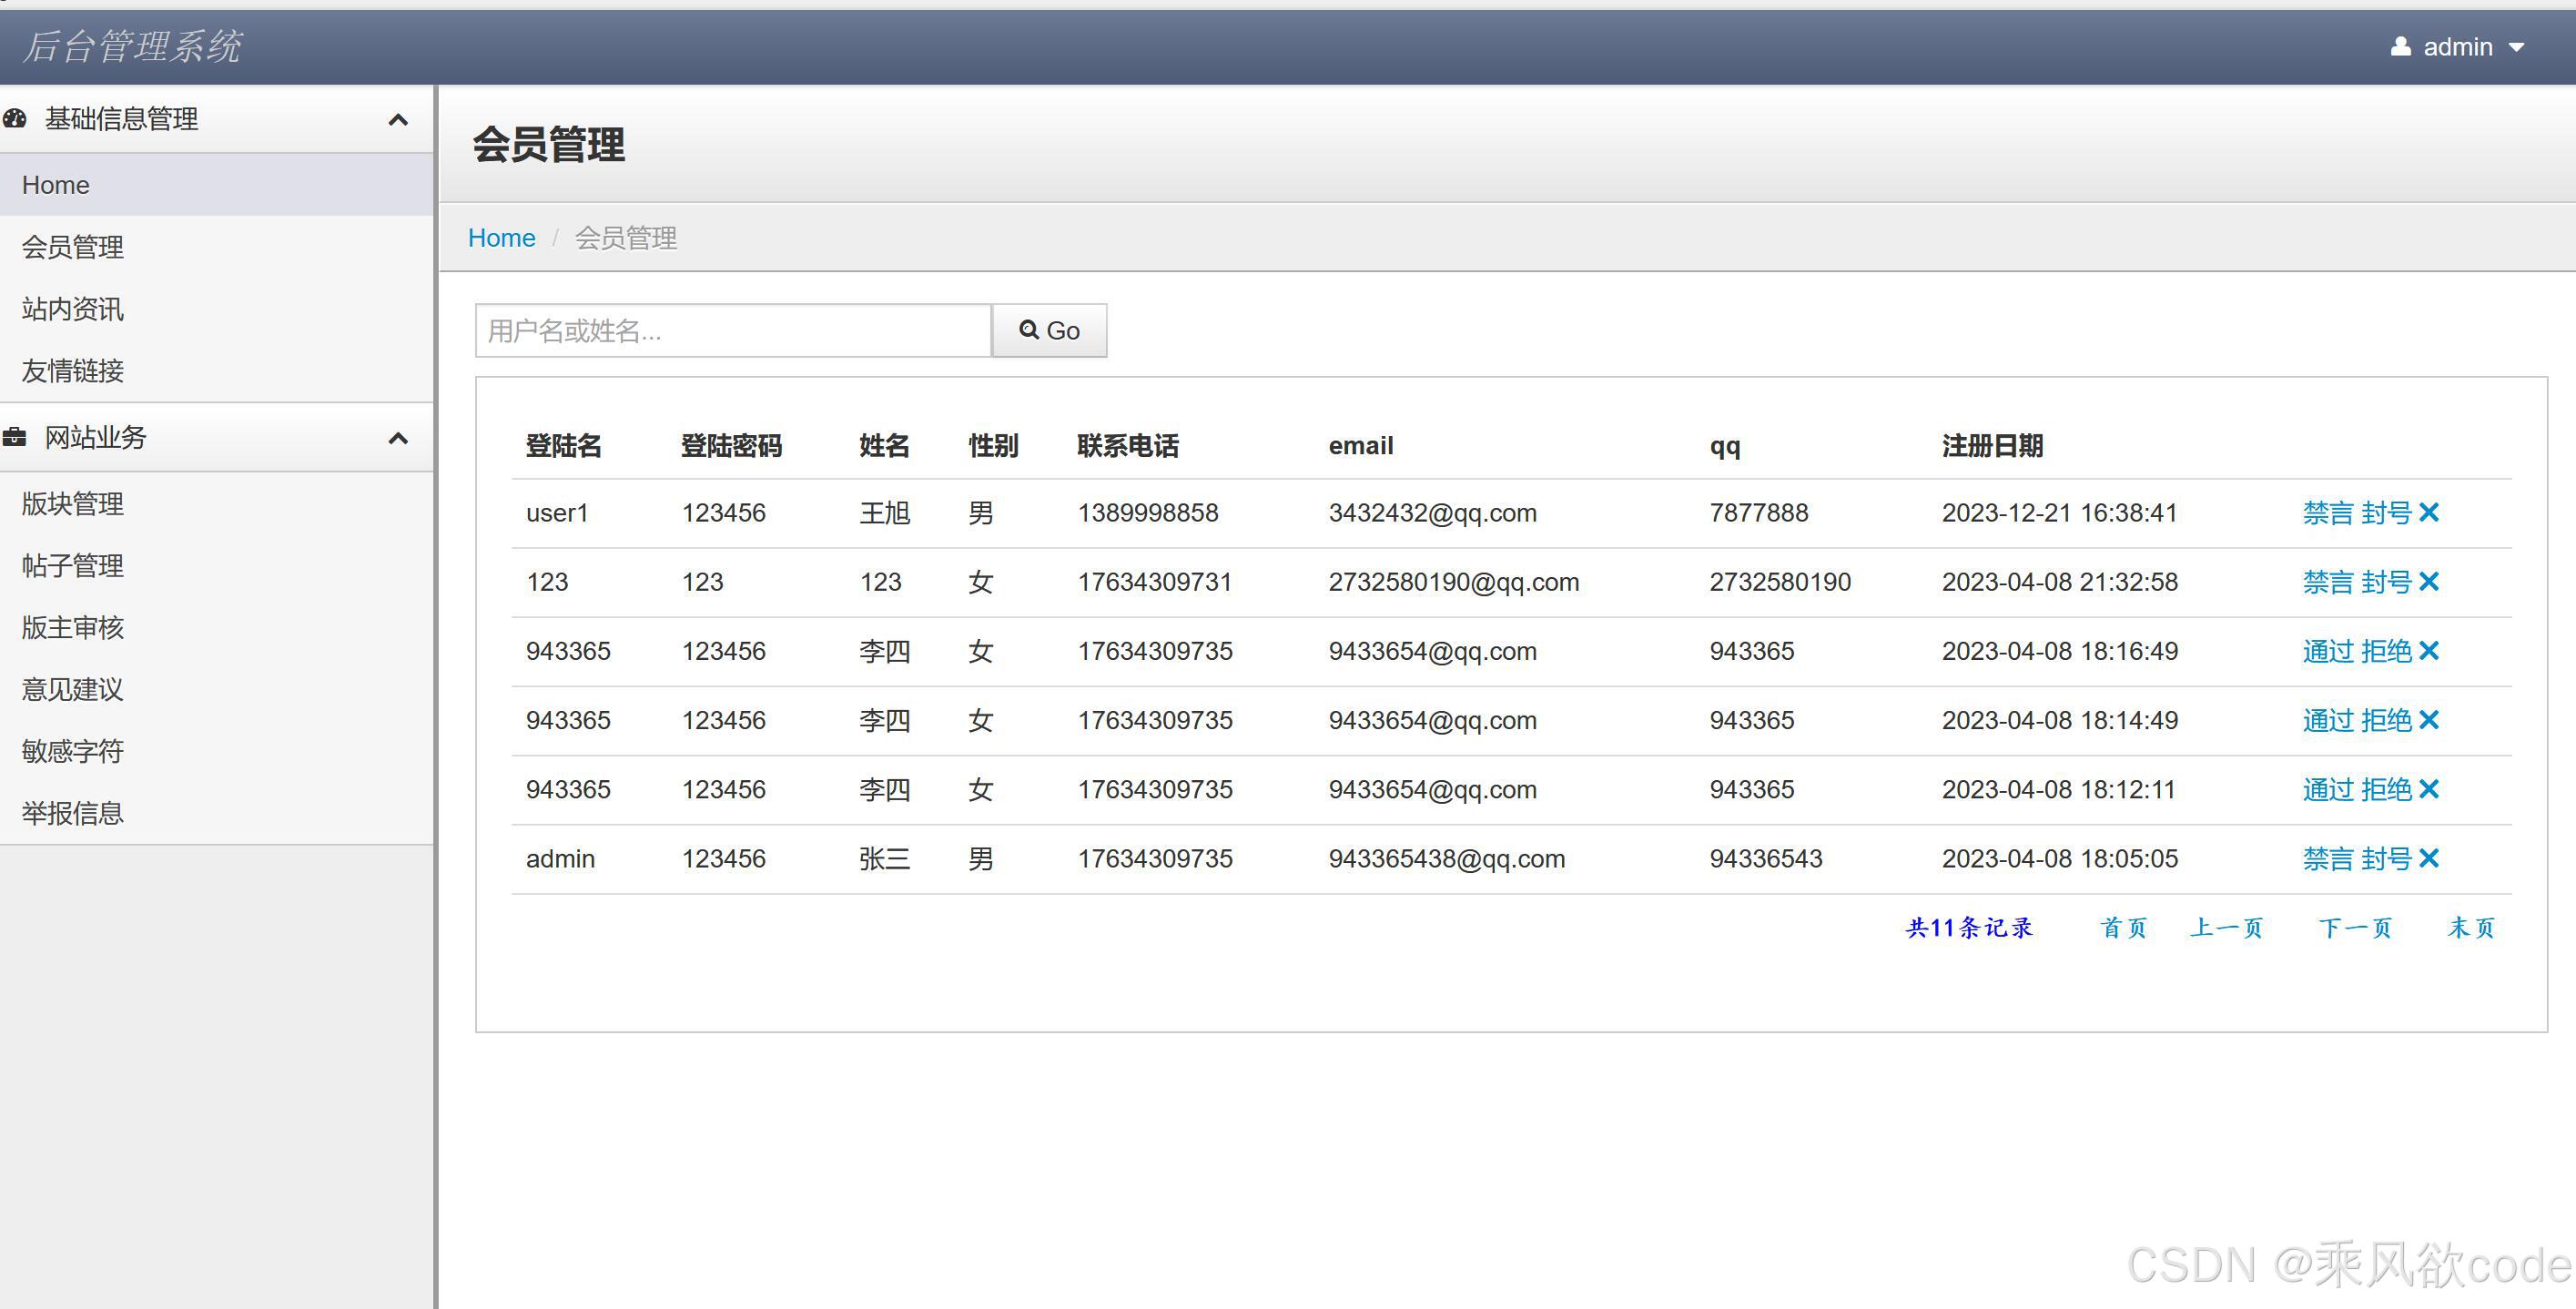Click the briefcase icon beside 网站业务
Screen dimensions: 2576x1309
[x=15, y=437]
